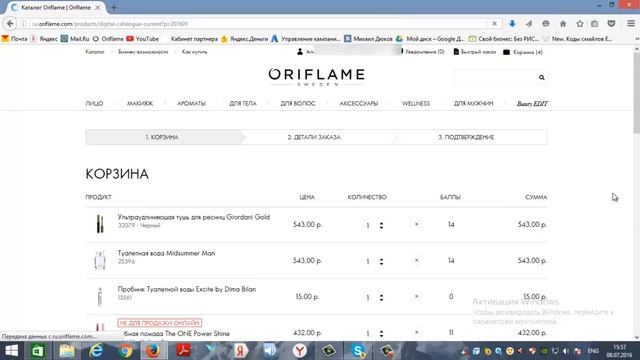Open the АРОМАТЫ category menu
640x360 pixels.
coord(191,104)
